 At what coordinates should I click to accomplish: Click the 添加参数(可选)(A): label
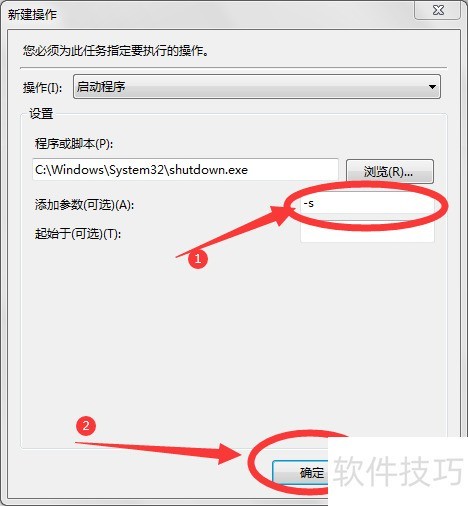tap(84, 204)
